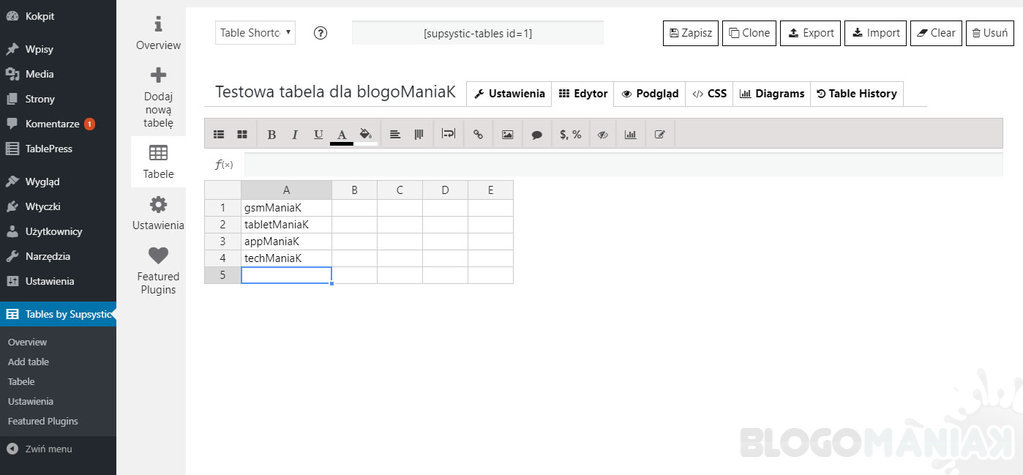Save the table with Zapisz button
This screenshot has width=1023, height=475.
point(691,33)
